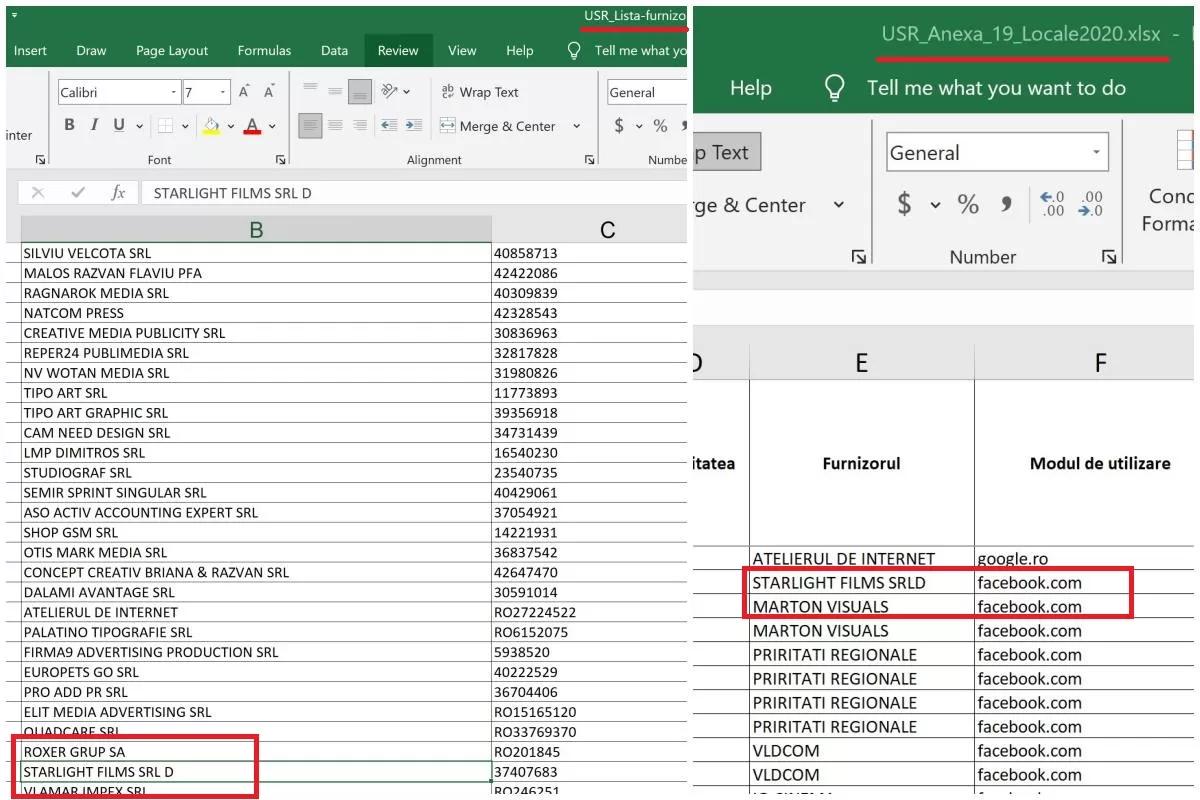Open the Data ribbon tab

(334, 51)
